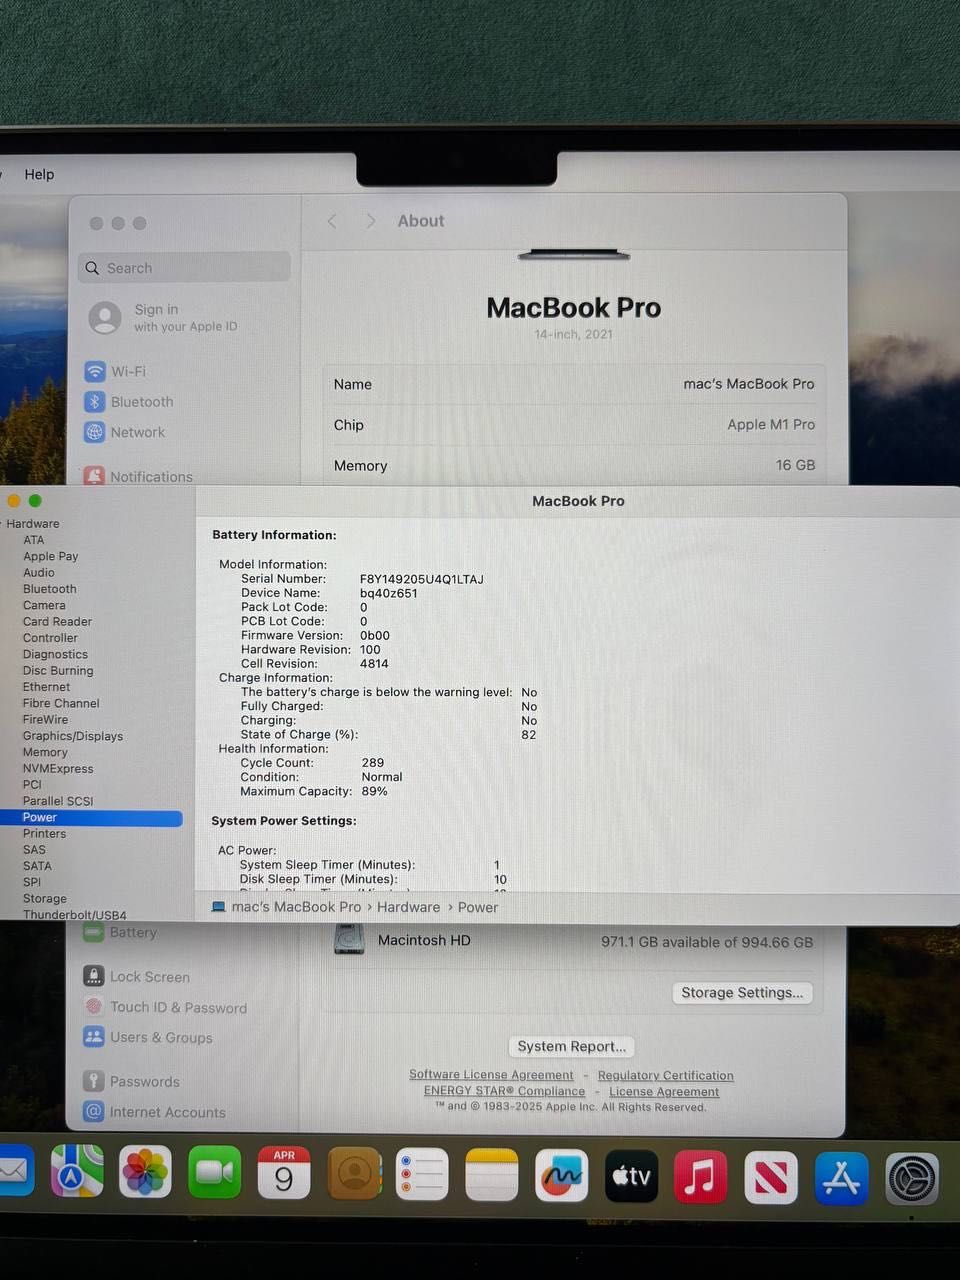Click the System Report button
The image size is (960, 1280).
[x=571, y=1046]
